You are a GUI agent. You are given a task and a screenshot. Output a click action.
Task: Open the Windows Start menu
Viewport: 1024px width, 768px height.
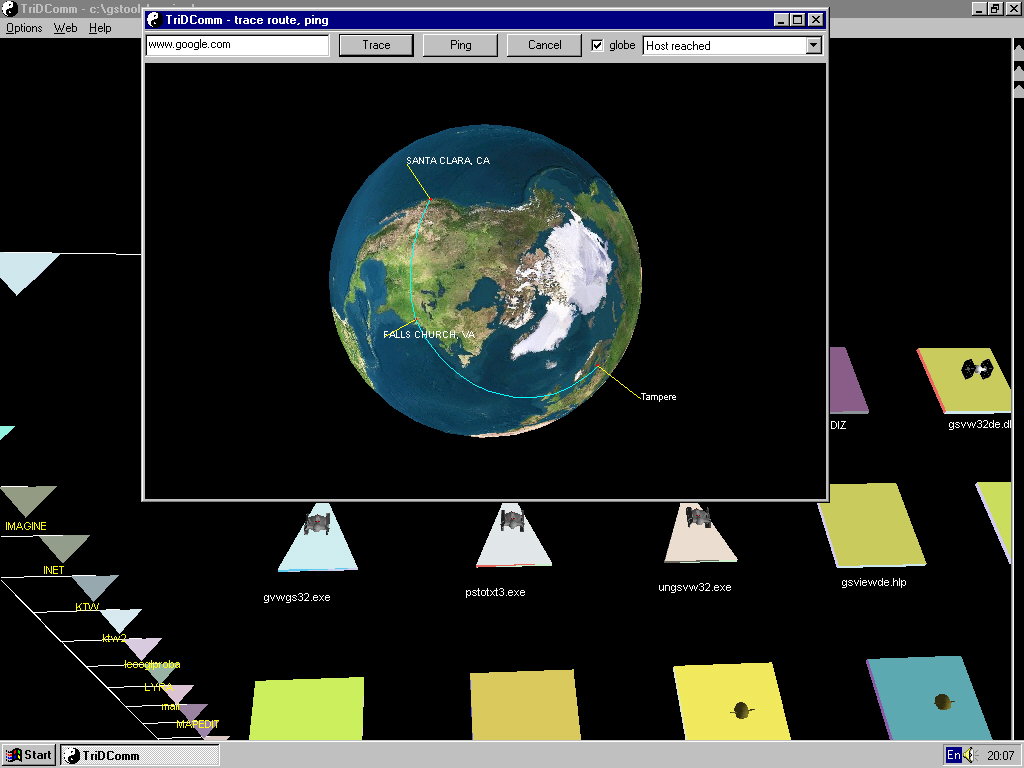click(29, 755)
